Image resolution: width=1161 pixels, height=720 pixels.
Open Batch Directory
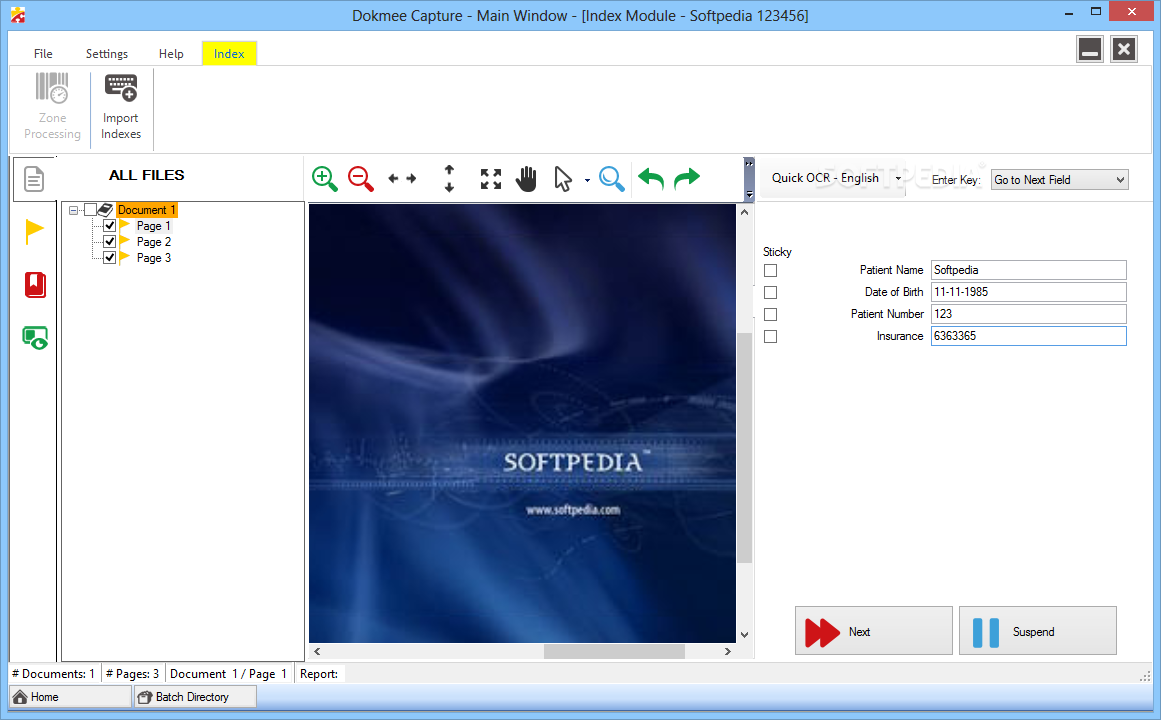point(195,697)
